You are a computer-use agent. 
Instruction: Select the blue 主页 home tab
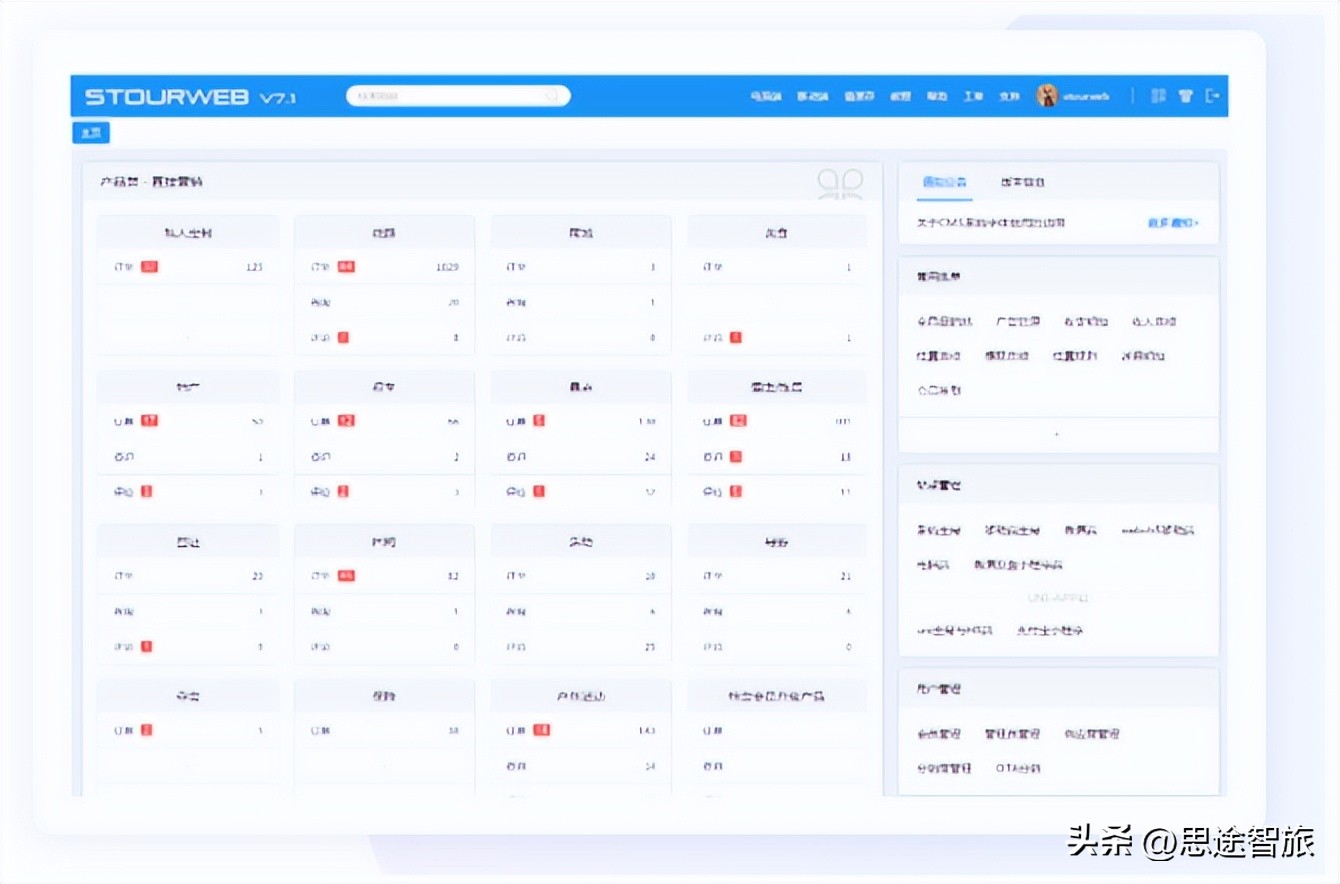click(x=91, y=133)
